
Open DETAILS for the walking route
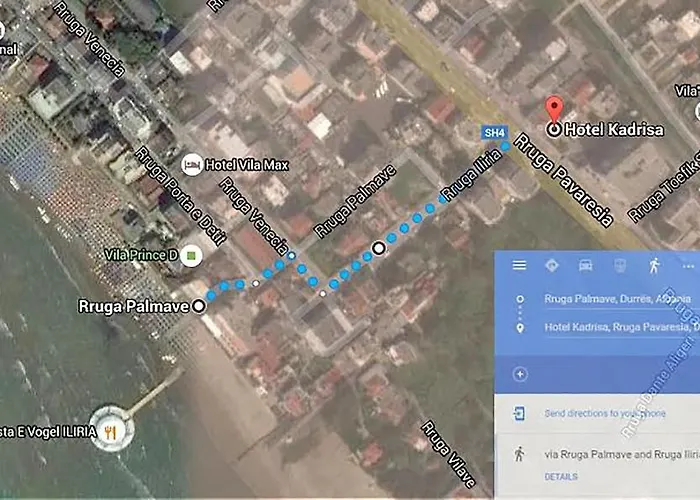pyautogui.click(x=561, y=477)
